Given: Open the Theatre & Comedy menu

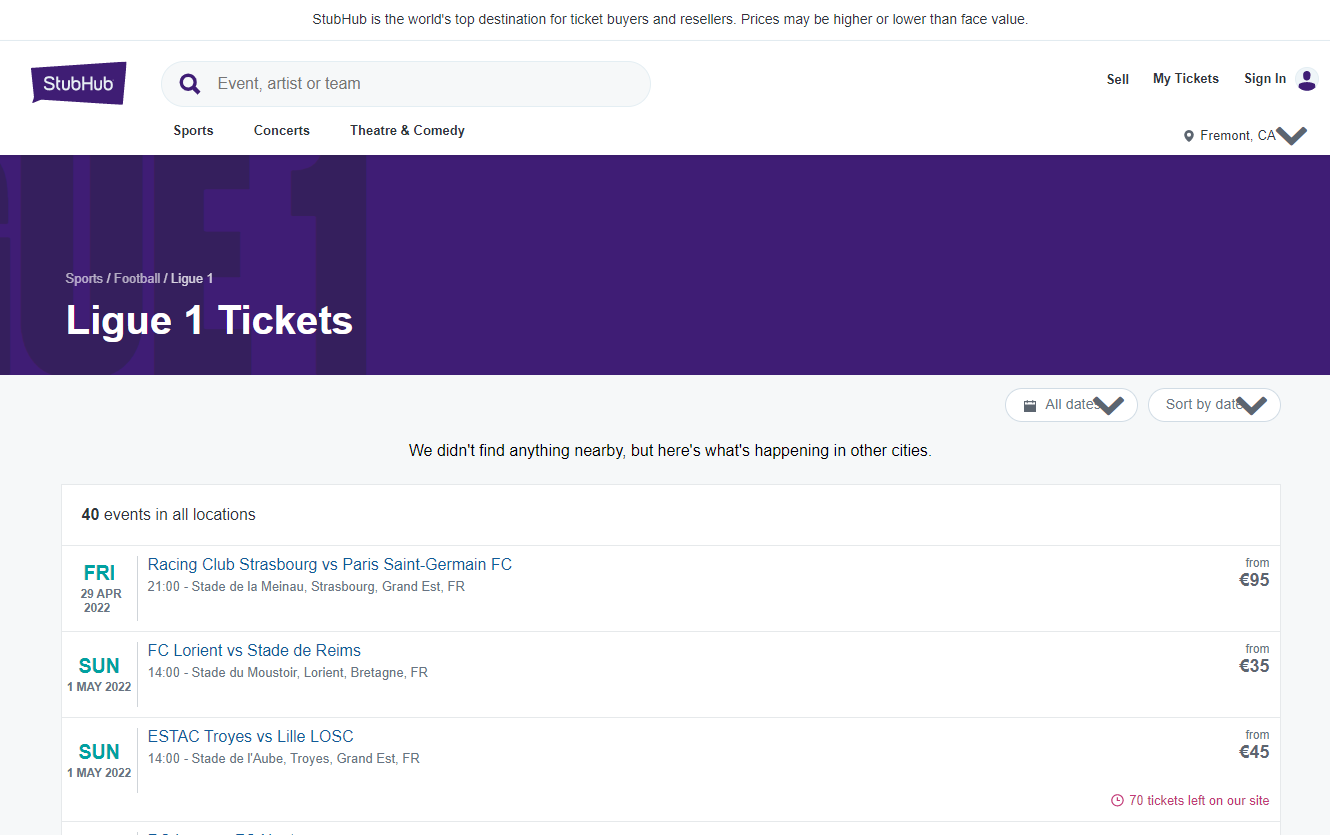Looking at the screenshot, I should pos(407,130).
